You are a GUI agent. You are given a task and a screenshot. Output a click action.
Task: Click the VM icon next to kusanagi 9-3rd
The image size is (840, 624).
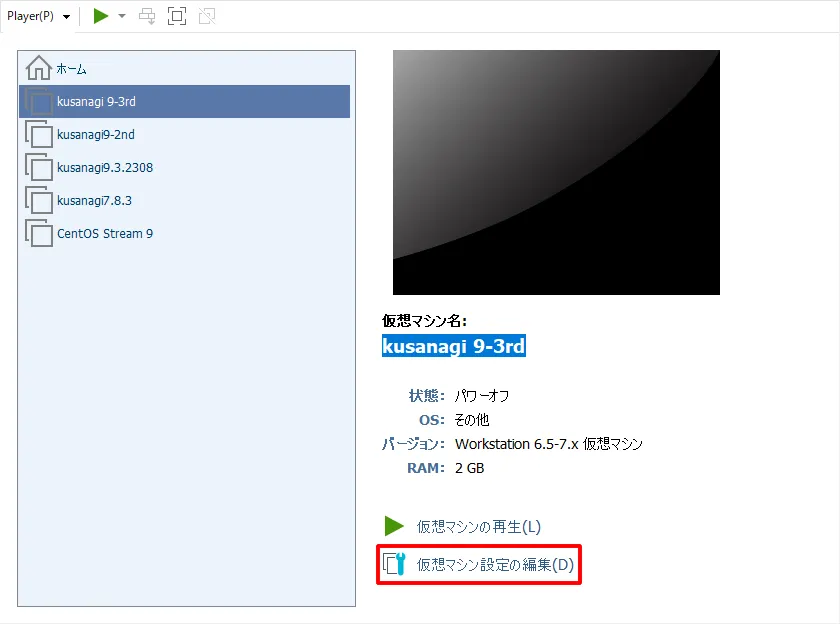click(39, 101)
